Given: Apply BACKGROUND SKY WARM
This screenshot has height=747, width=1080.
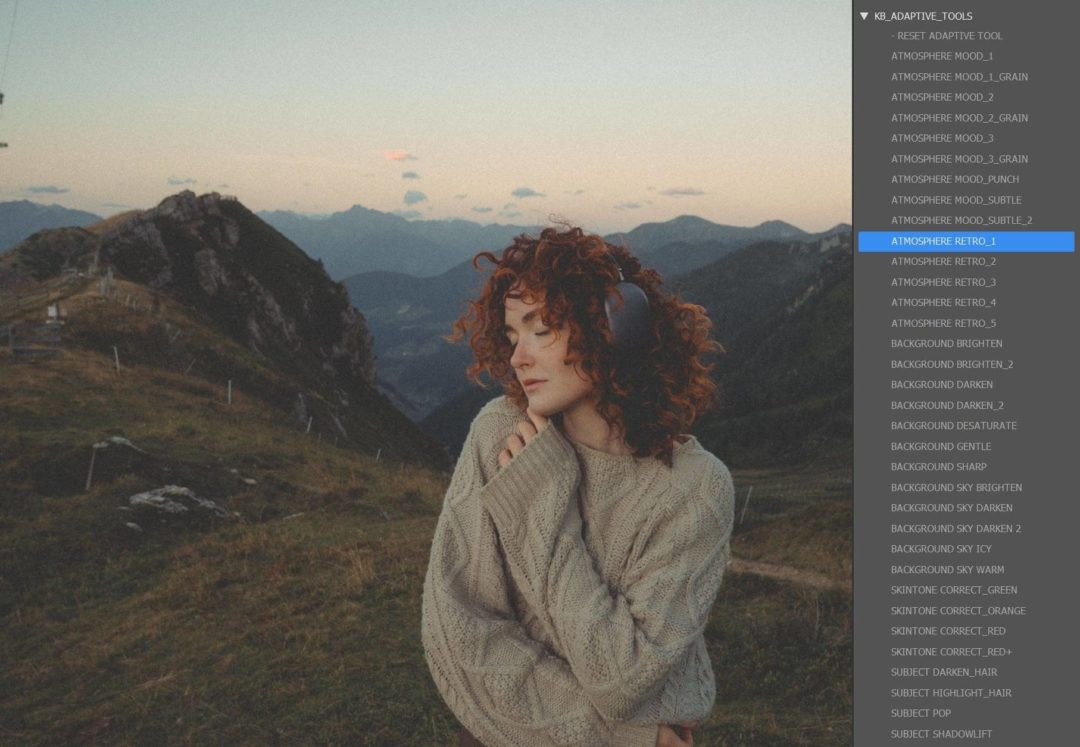Looking at the screenshot, I should point(952,569).
